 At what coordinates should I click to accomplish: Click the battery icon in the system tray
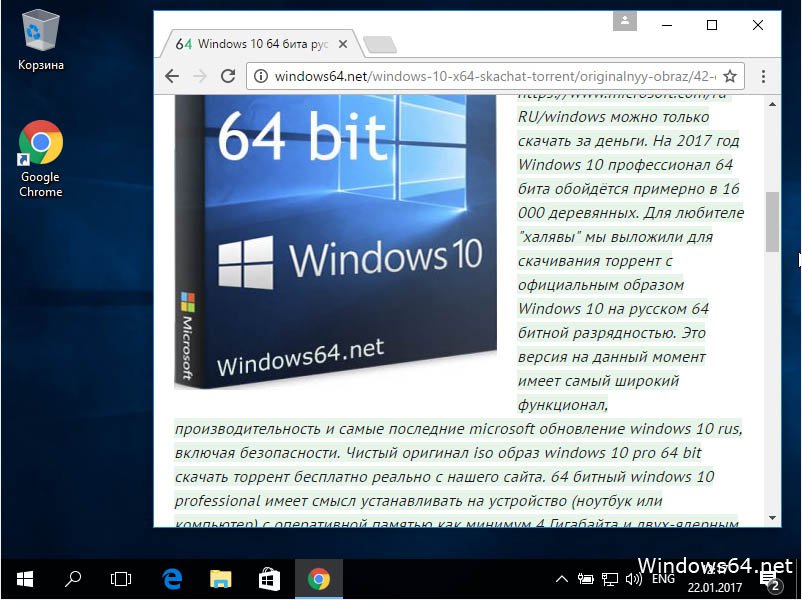point(585,579)
